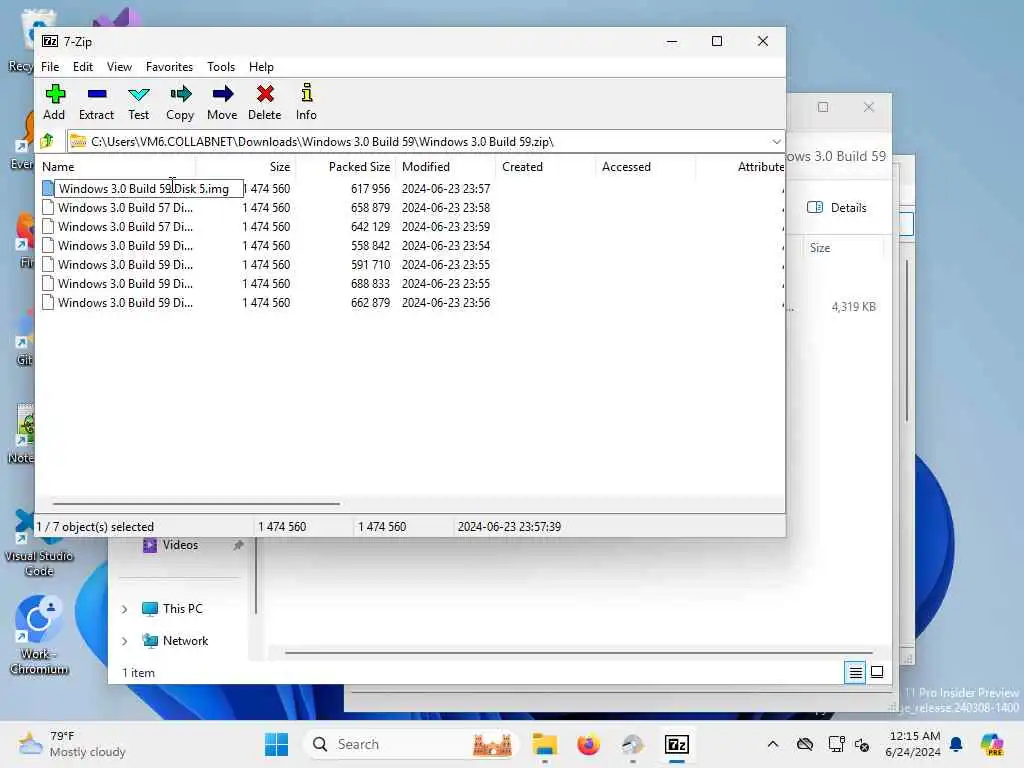Open the Windows Start menu
This screenshot has height=768, width=1024.
[x=276, y=744]
